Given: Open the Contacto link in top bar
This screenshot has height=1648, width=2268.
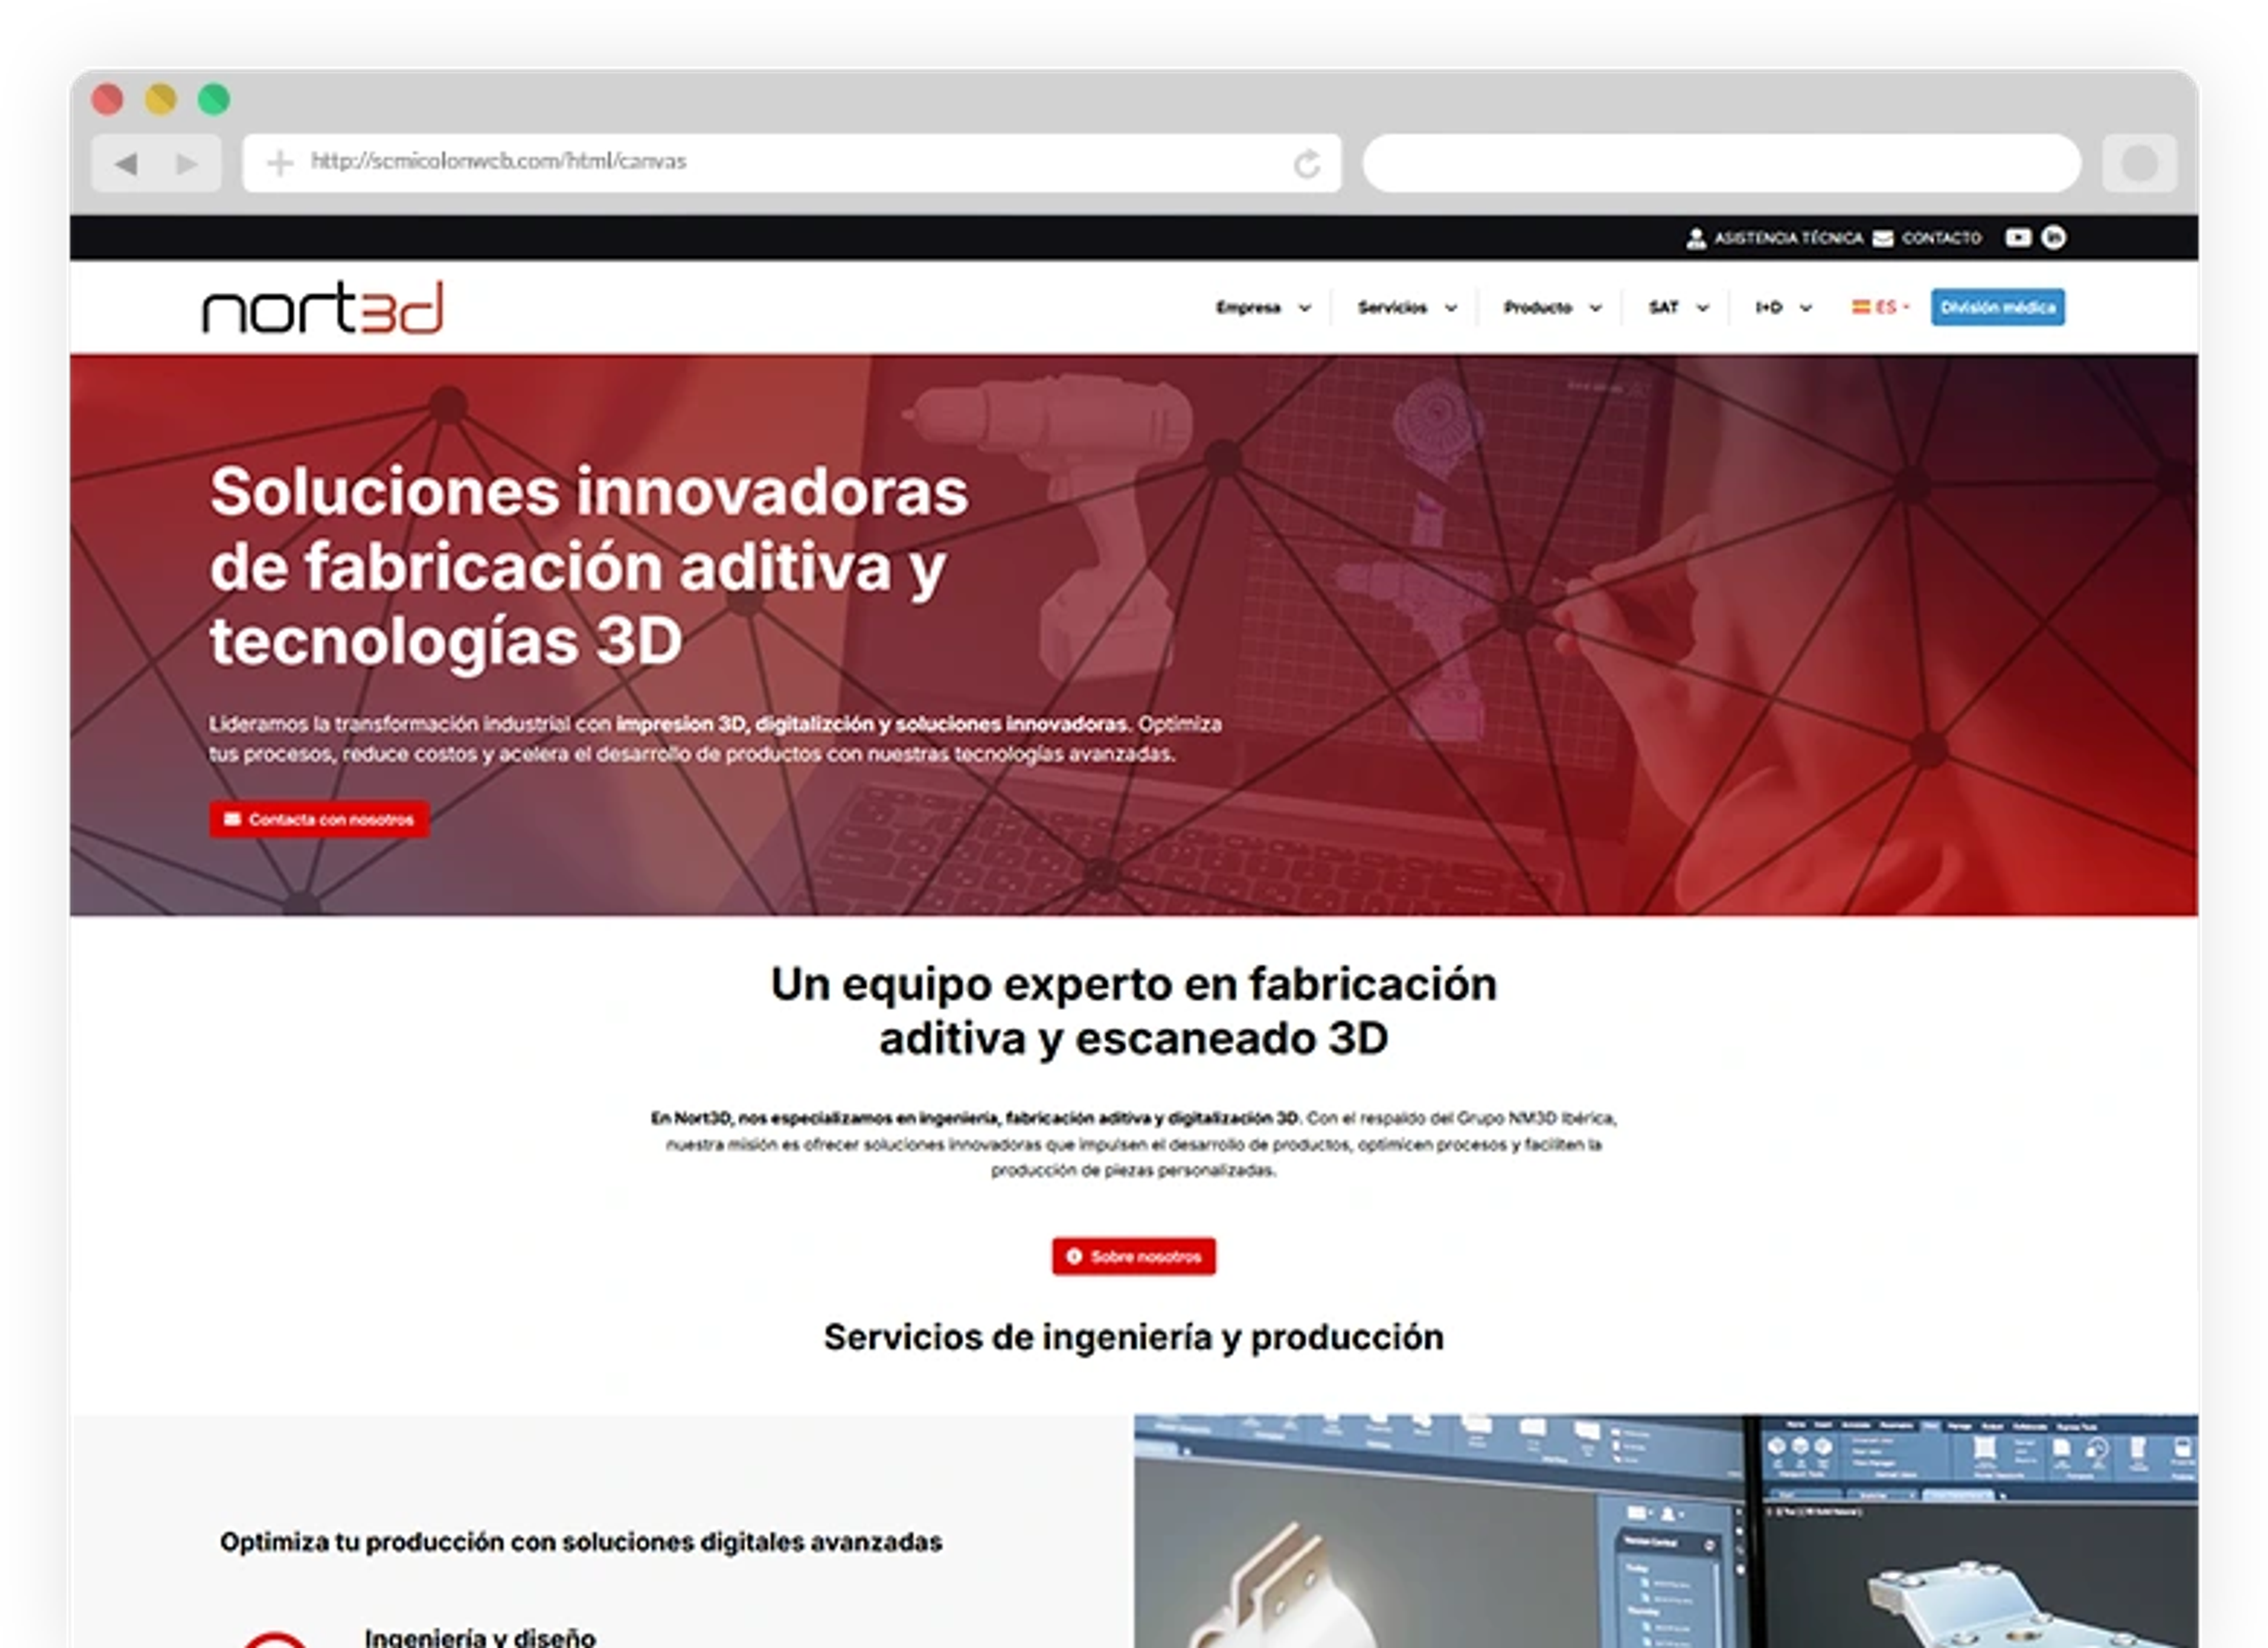Looking at the screenshot, I should pos(1941,238).
